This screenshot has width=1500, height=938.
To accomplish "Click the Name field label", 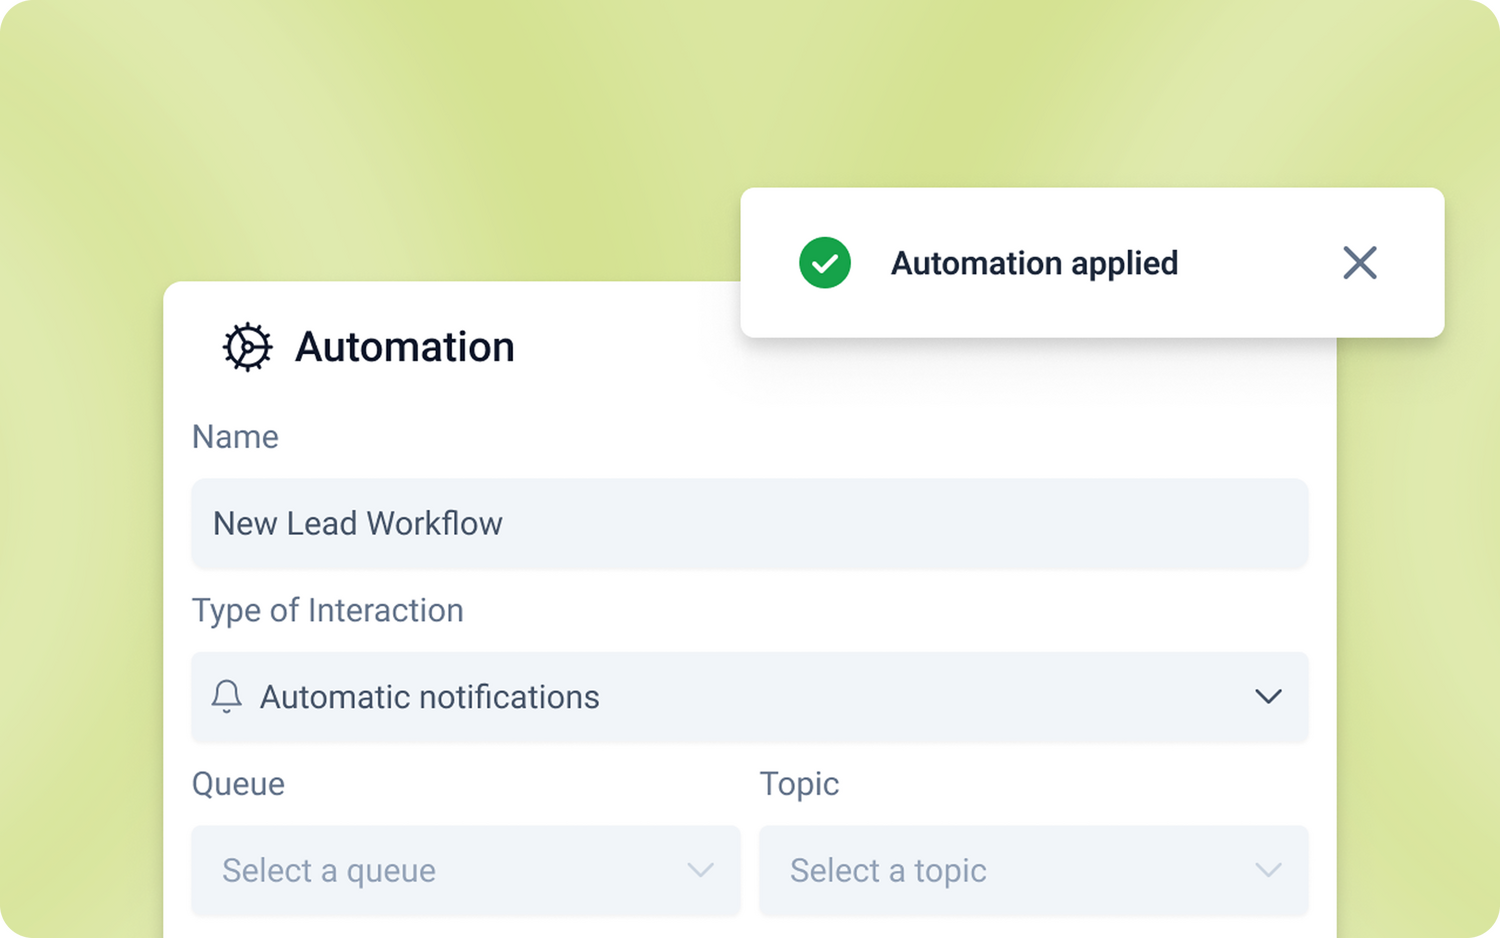I will tap(235, 437).
